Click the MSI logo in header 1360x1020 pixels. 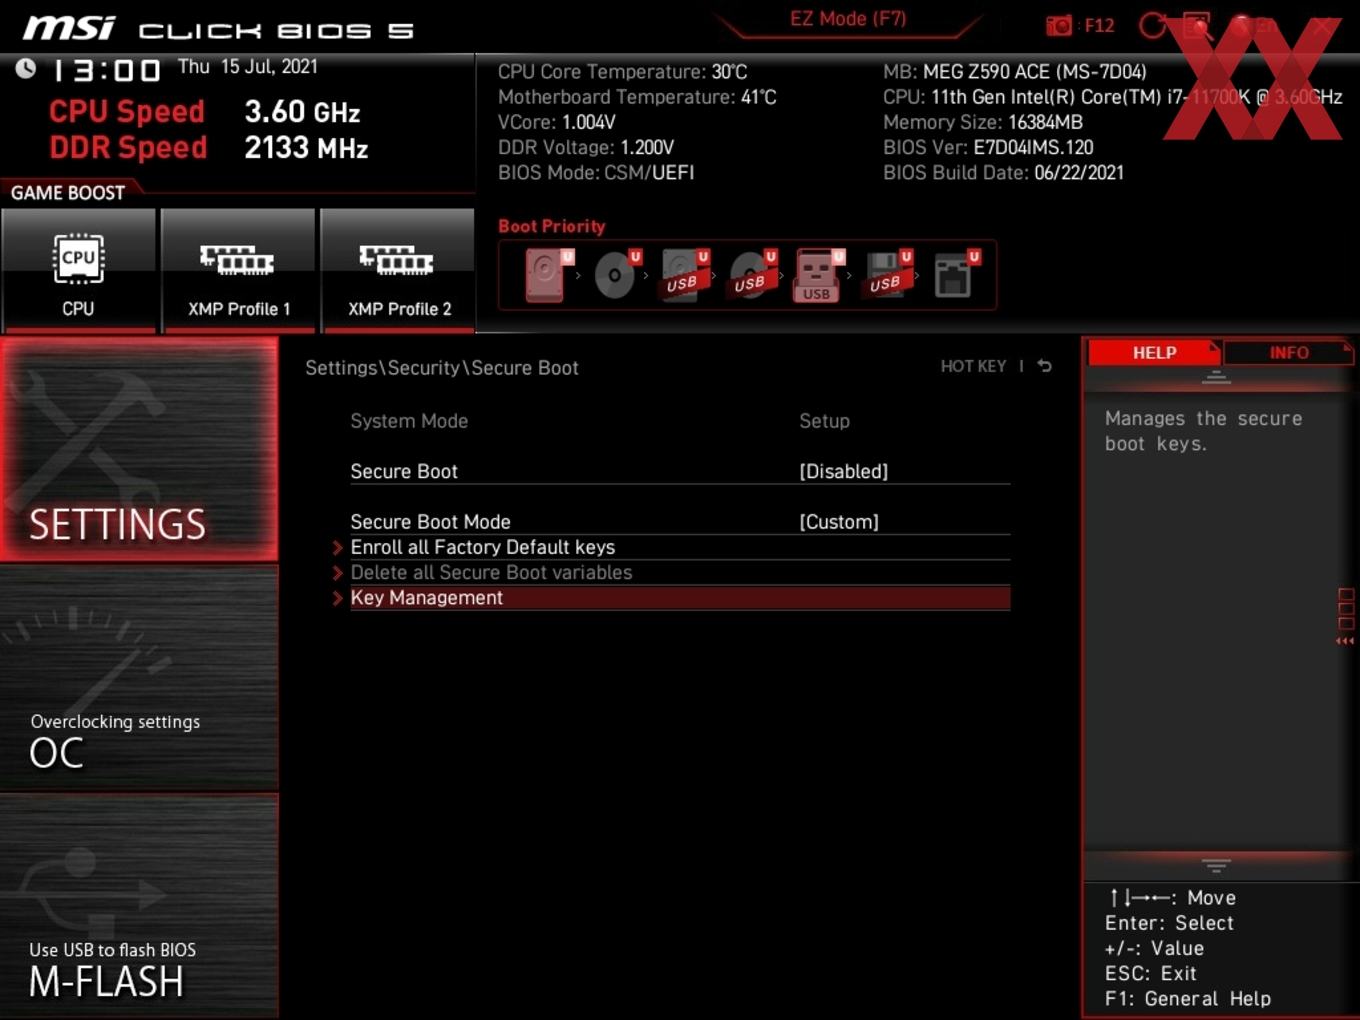pos(69,28)
